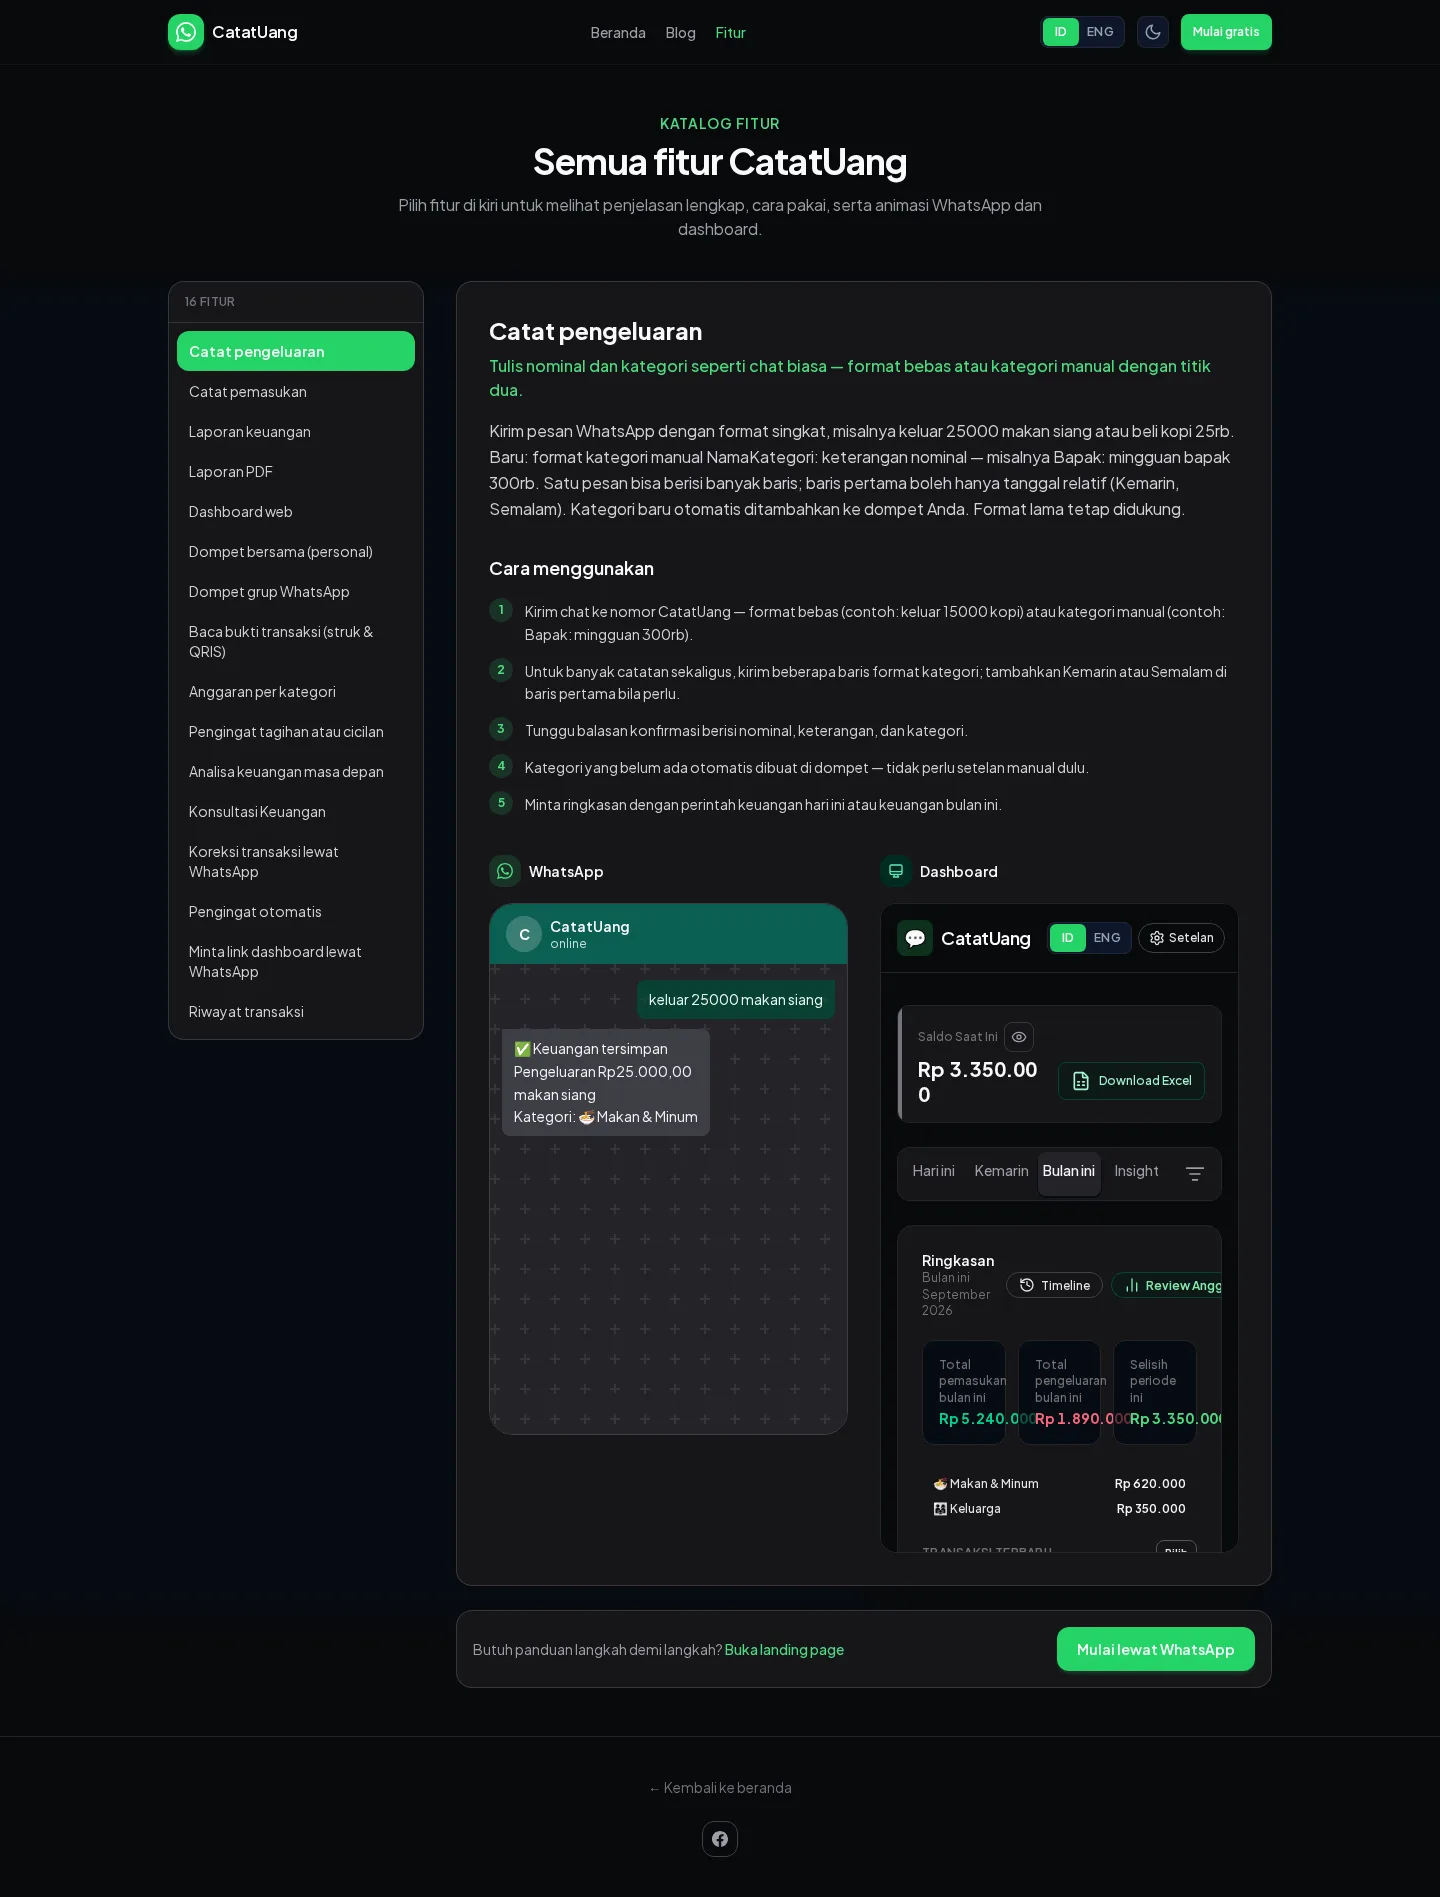Click Saldo Rp 3.350.000 balance value

tap(978, 1081)
